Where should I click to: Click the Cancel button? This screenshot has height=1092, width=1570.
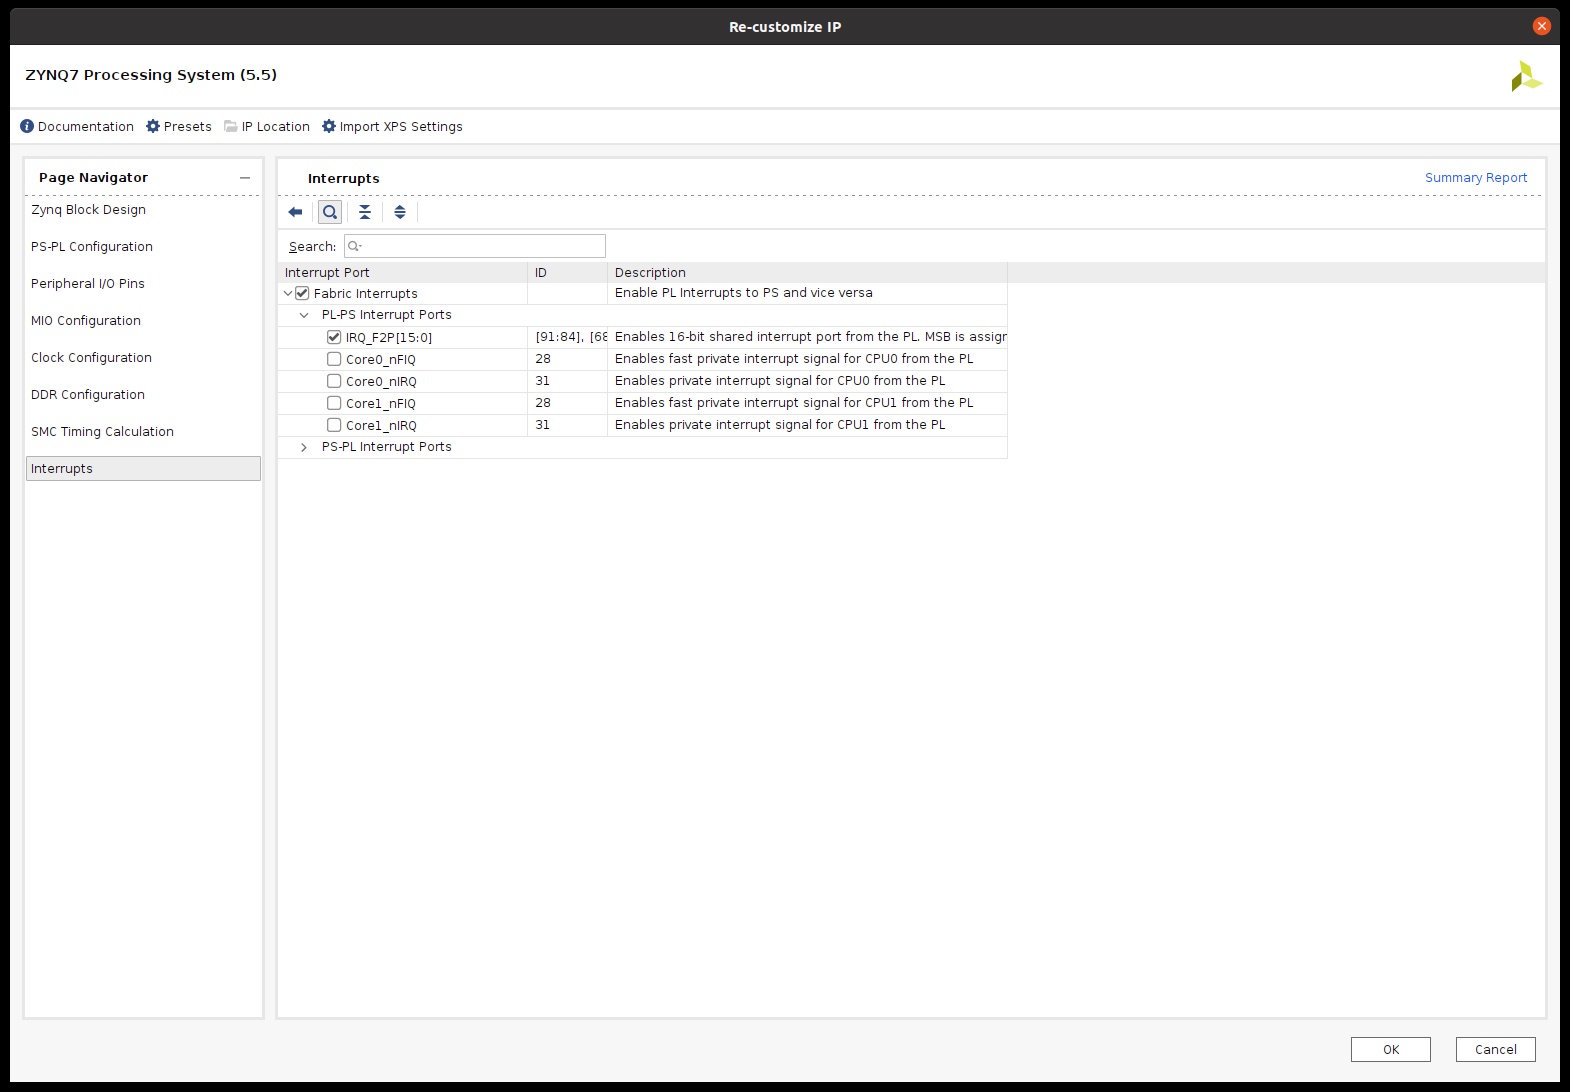[1495, 1049]
